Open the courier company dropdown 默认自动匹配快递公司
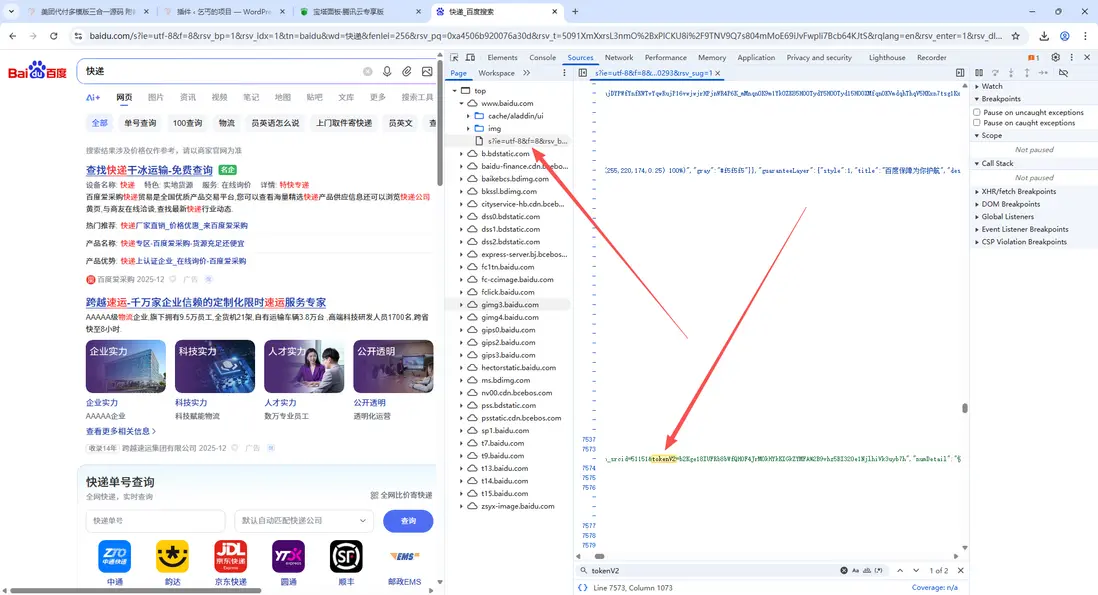 coord(303,521)
